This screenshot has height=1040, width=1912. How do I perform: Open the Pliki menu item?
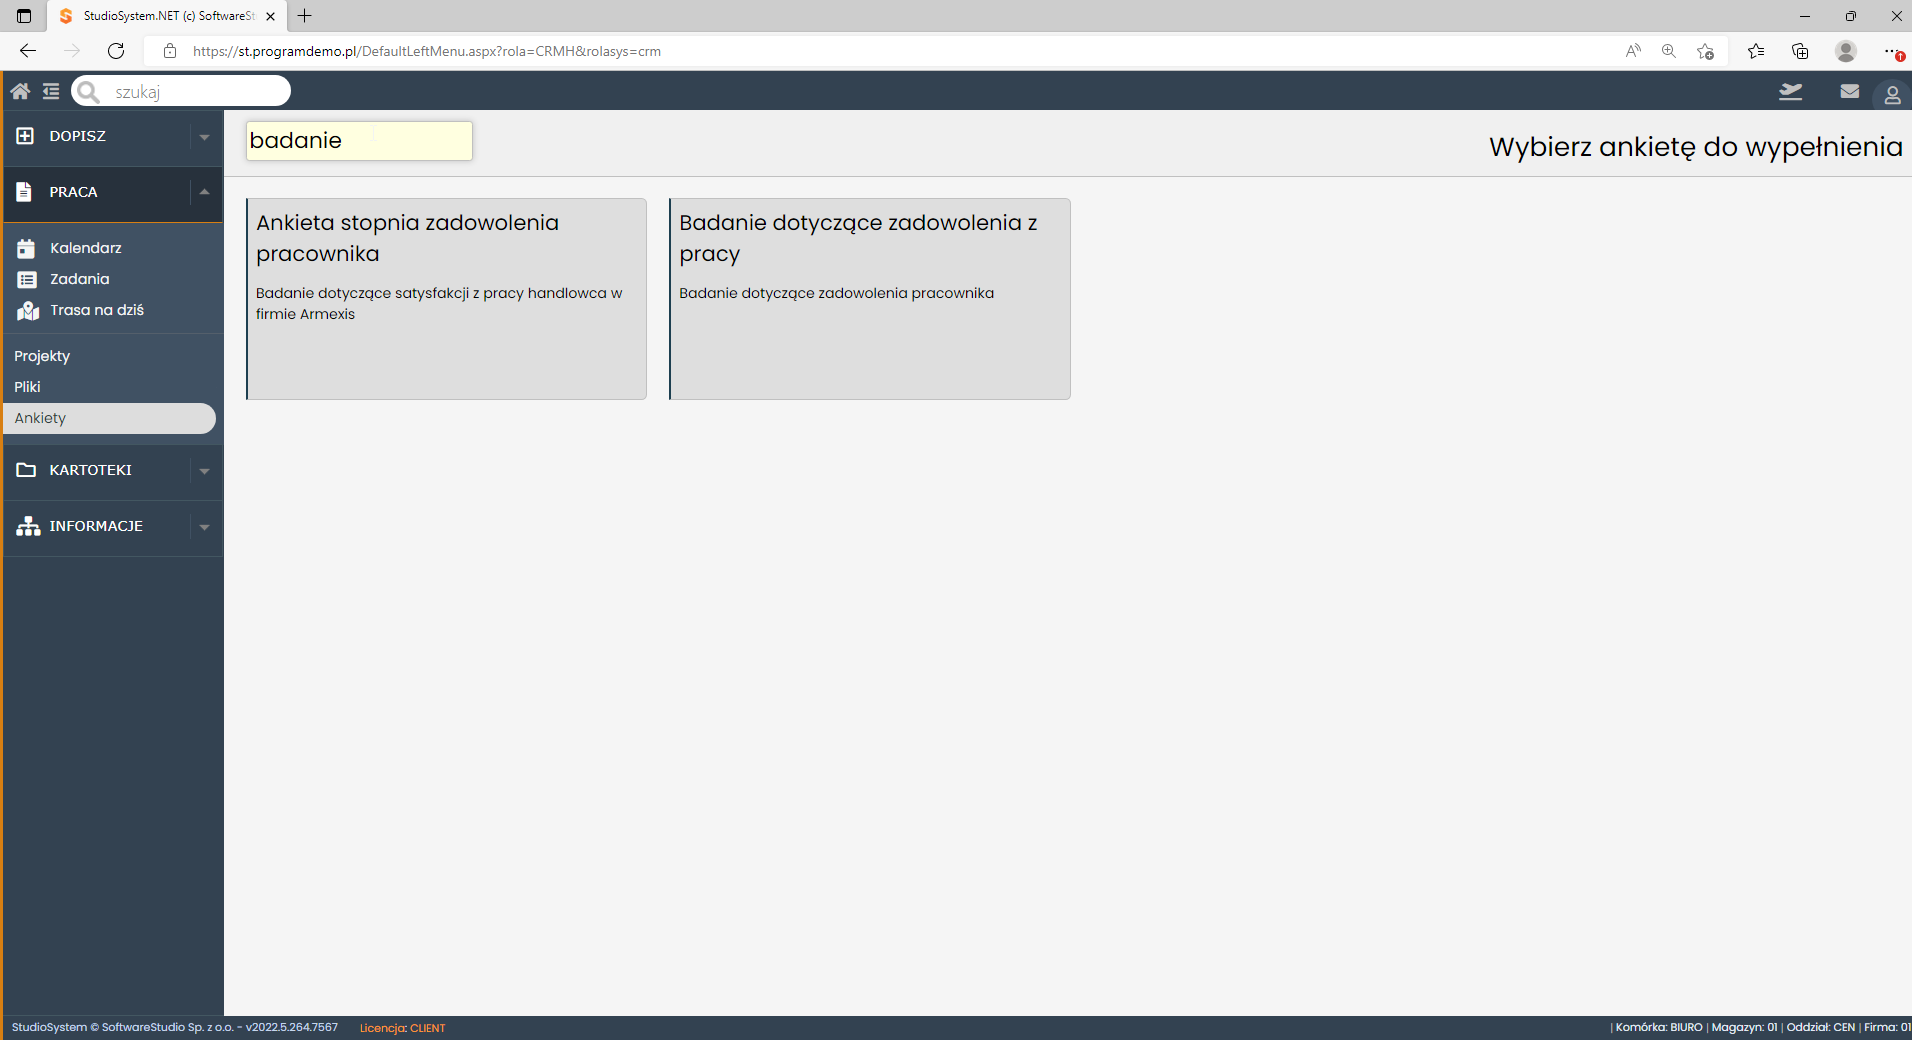pos(27,387)
